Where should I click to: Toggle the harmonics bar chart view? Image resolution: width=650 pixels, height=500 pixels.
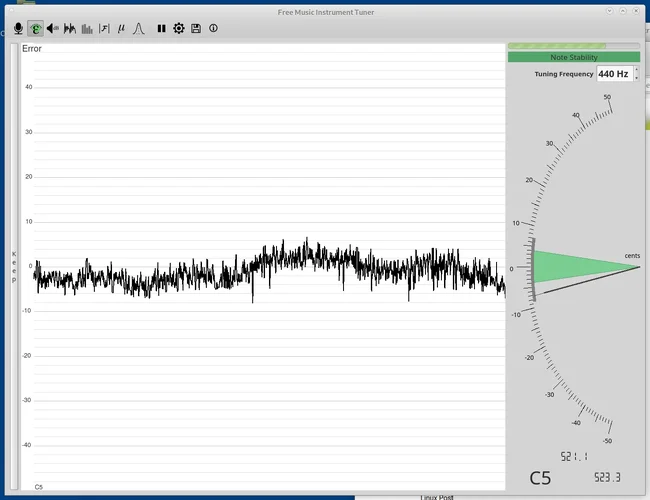(x=87, y=28)
